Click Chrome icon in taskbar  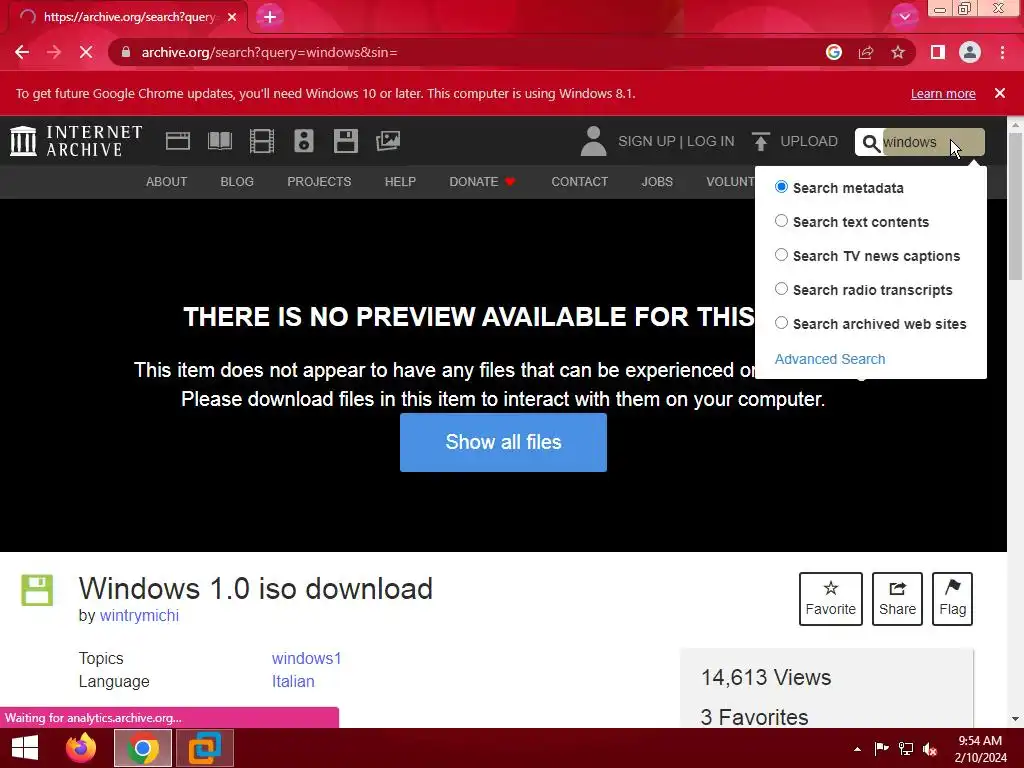[142, 748]
